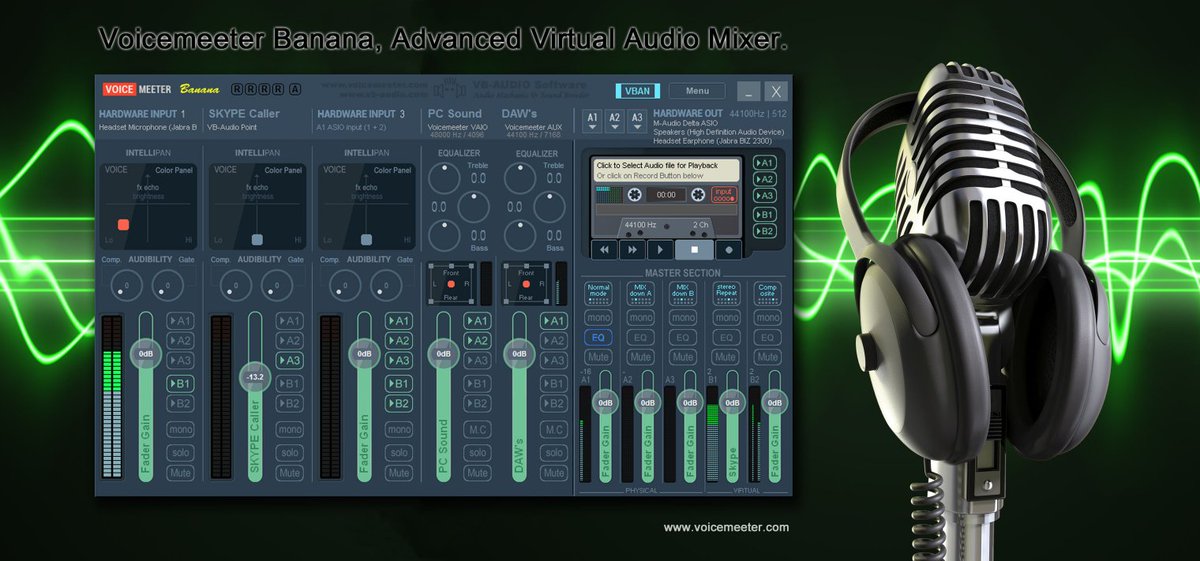Change the A2 bus MIX down A mode
Viewport: 1200px width, 561px height.
[640, 294]
